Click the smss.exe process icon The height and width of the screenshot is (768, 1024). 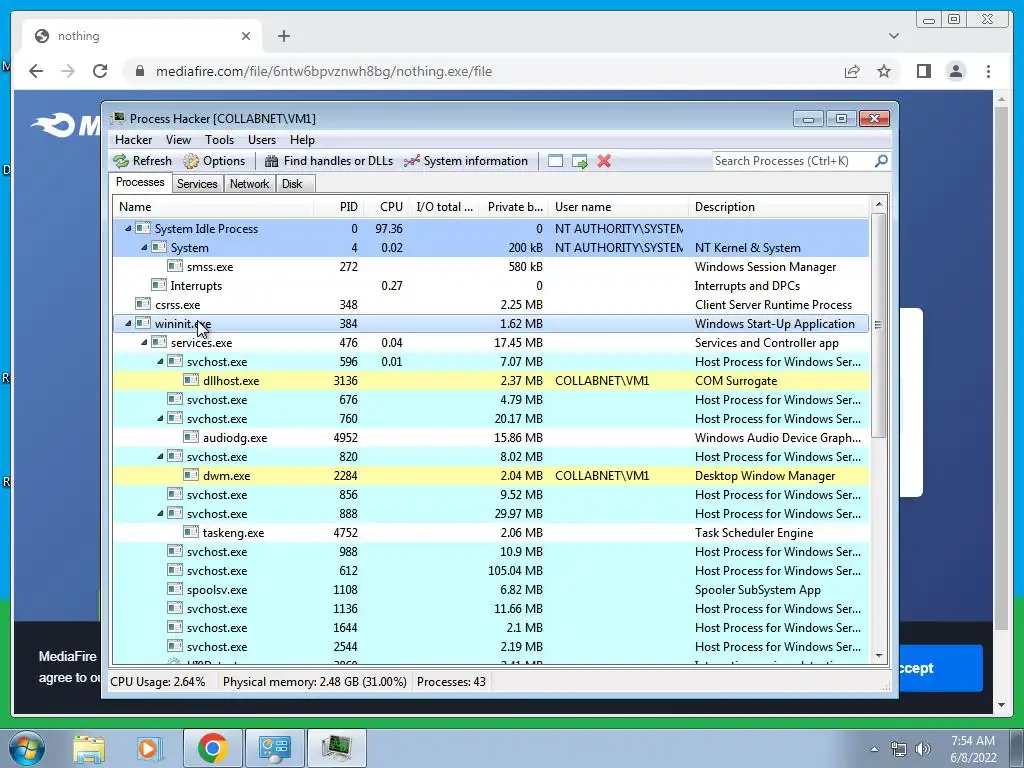pos(174,266)
